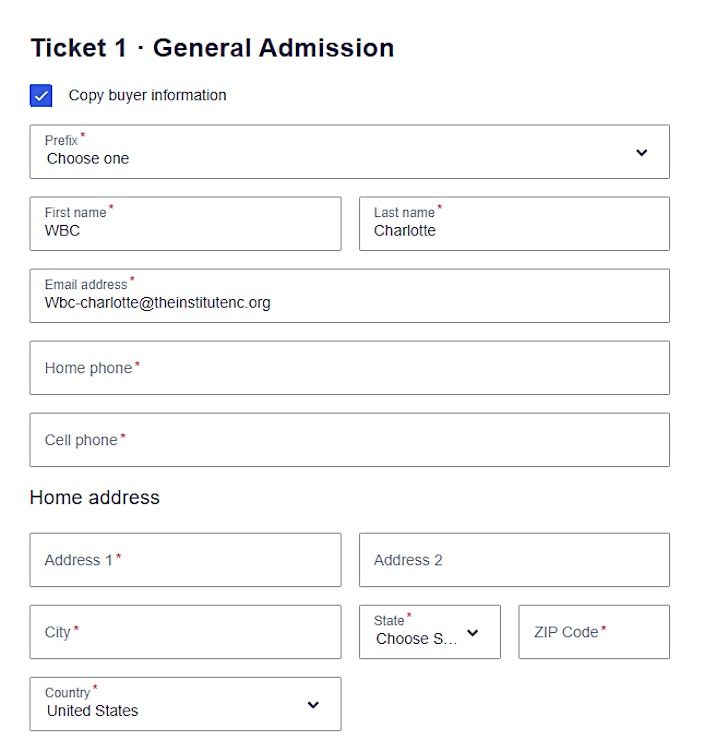Click the Country dropdown chevron arrow
This screenshot has width=725, height=740.
pyautogui.click(x=313, y=705)
